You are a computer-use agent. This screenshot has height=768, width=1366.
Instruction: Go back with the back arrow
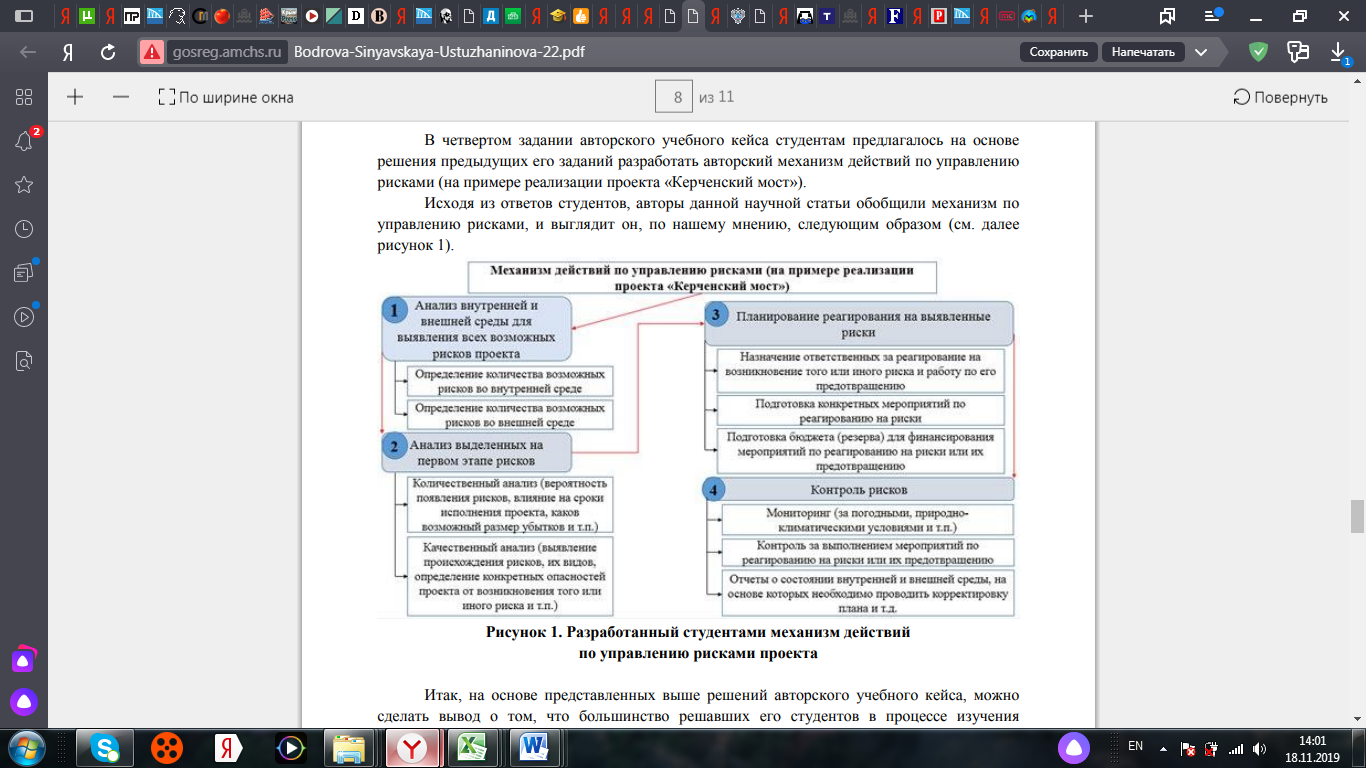28,52
